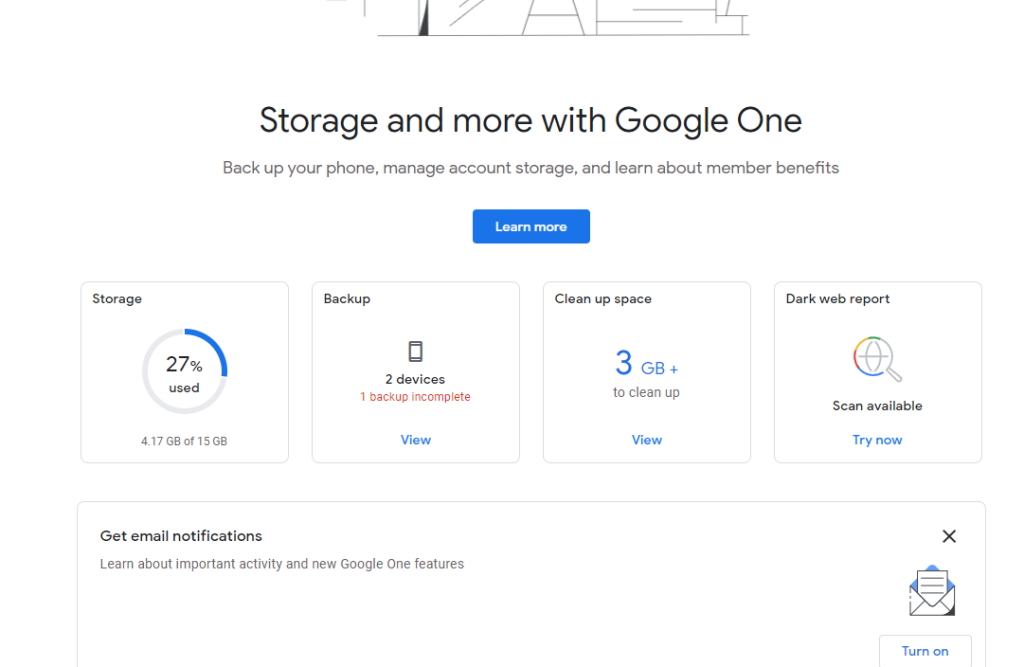Click the 'Scan available' status label
Screen dimensions: 1024x667
(877, 406)
